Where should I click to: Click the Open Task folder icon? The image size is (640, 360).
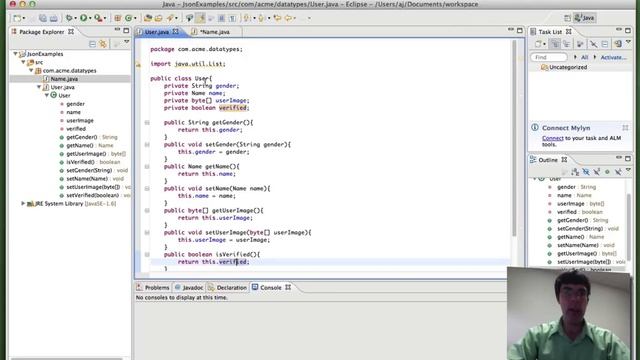coord(158,18)
